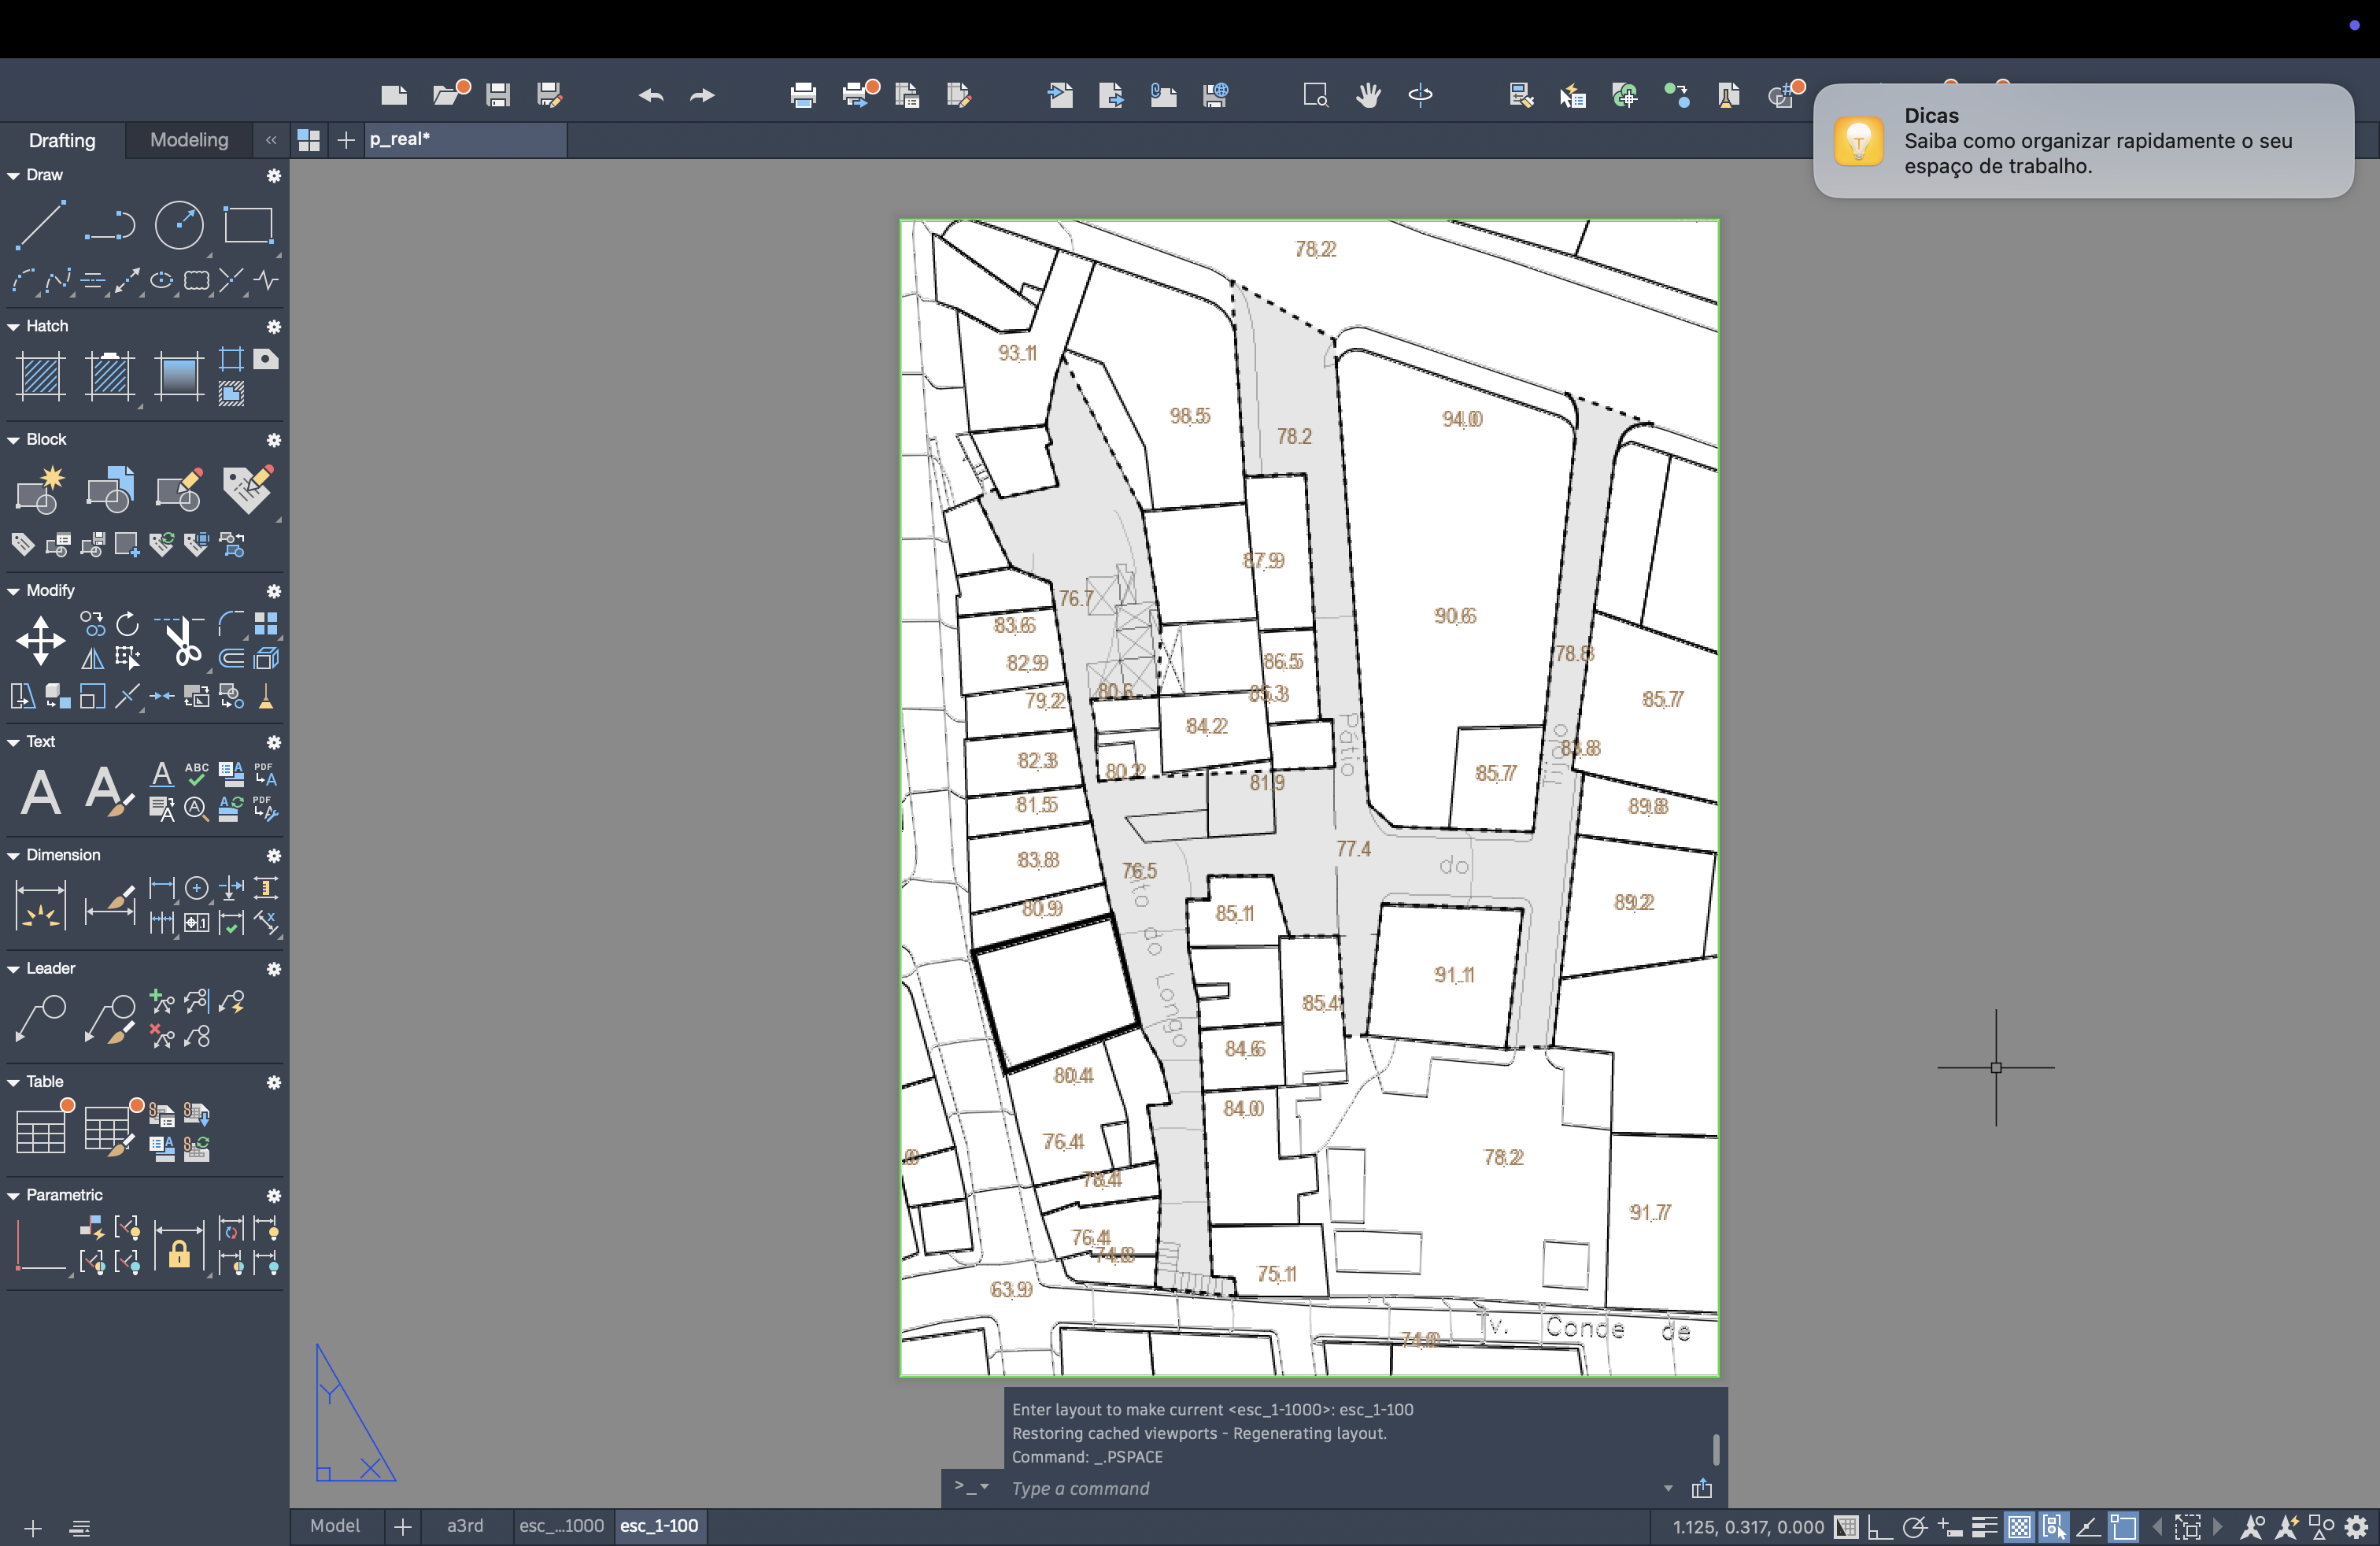Select the Line draw tool
The width and height of the screenshot is (2380, 1546).
pos(40,224)
